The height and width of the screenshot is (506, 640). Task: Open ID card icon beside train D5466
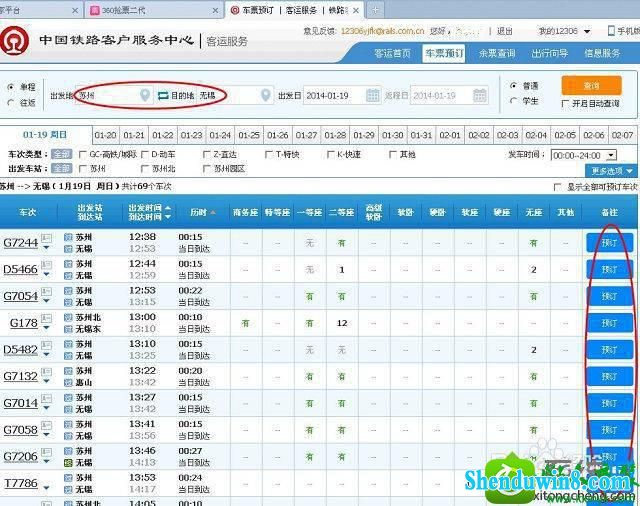point(47,264)
